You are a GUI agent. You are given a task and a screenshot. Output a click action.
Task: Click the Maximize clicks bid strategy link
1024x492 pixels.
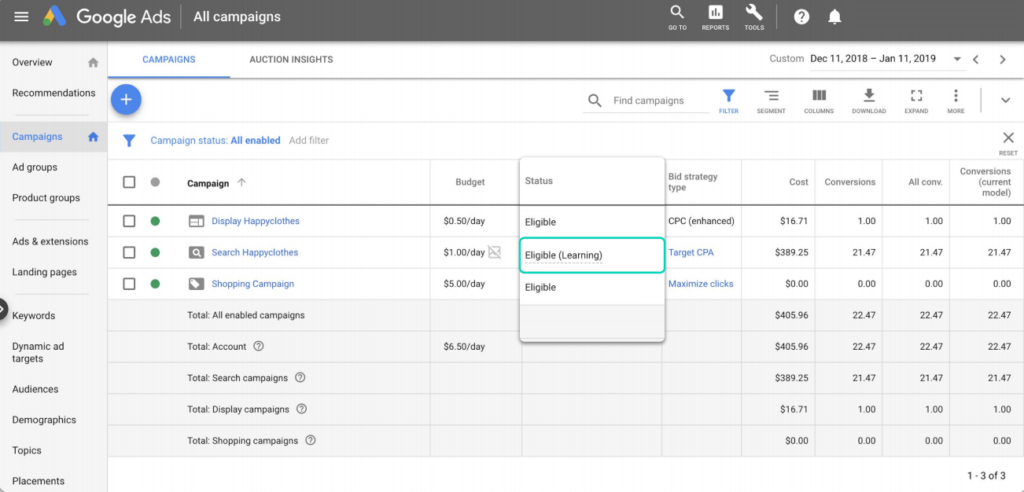click(701, 284)
